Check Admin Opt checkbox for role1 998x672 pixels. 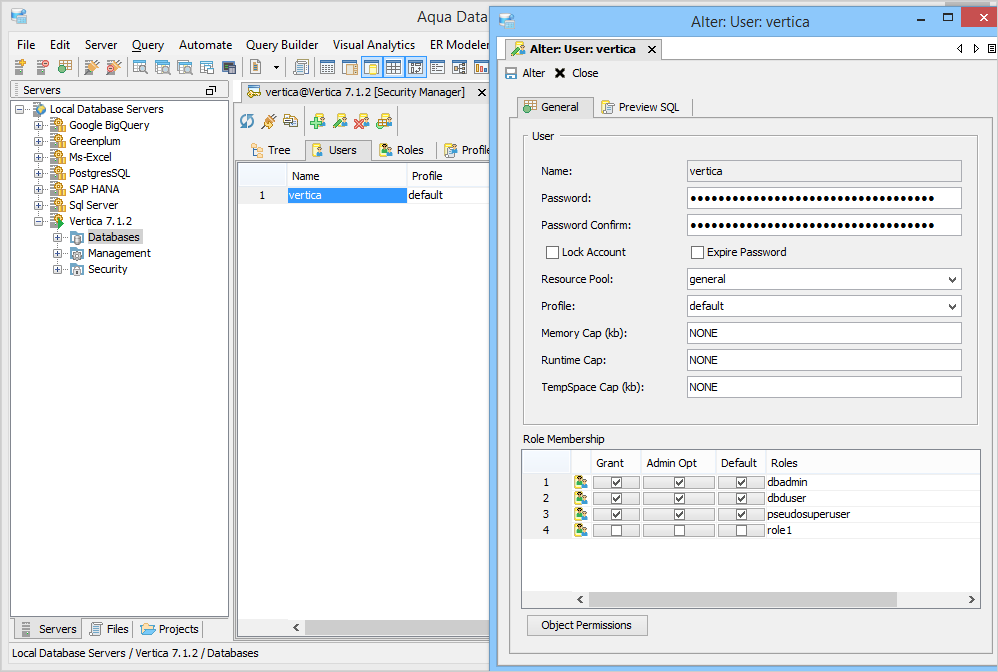coord(679,530)
